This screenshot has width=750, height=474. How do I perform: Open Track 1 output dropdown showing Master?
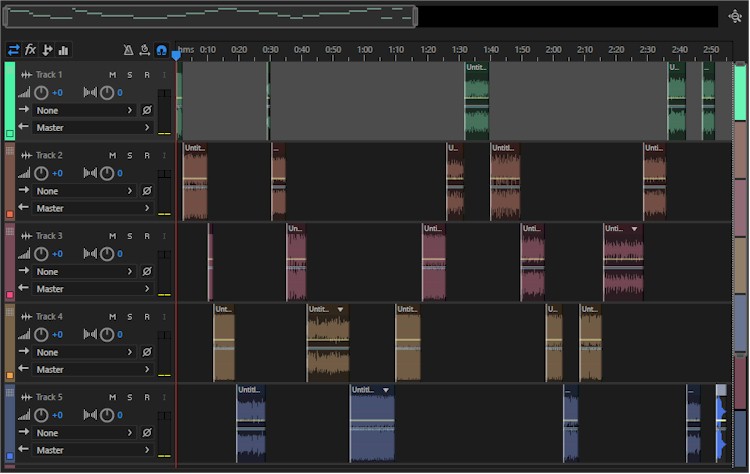coord(93,128)
